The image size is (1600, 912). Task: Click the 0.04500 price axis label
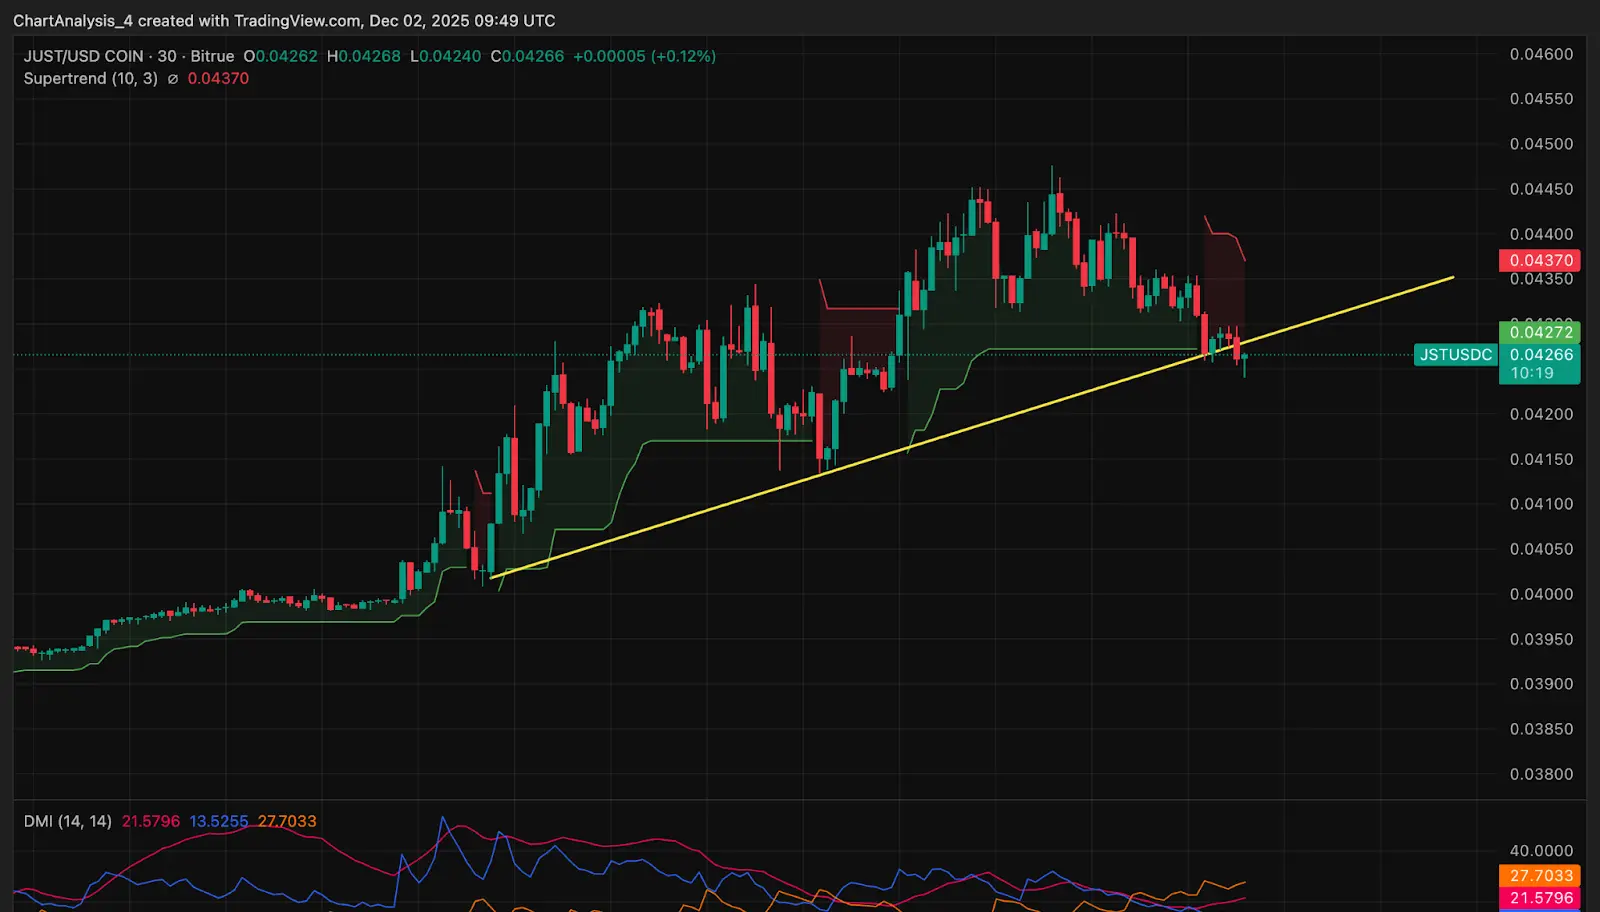pyautogui.click(x=1541, y=144)
